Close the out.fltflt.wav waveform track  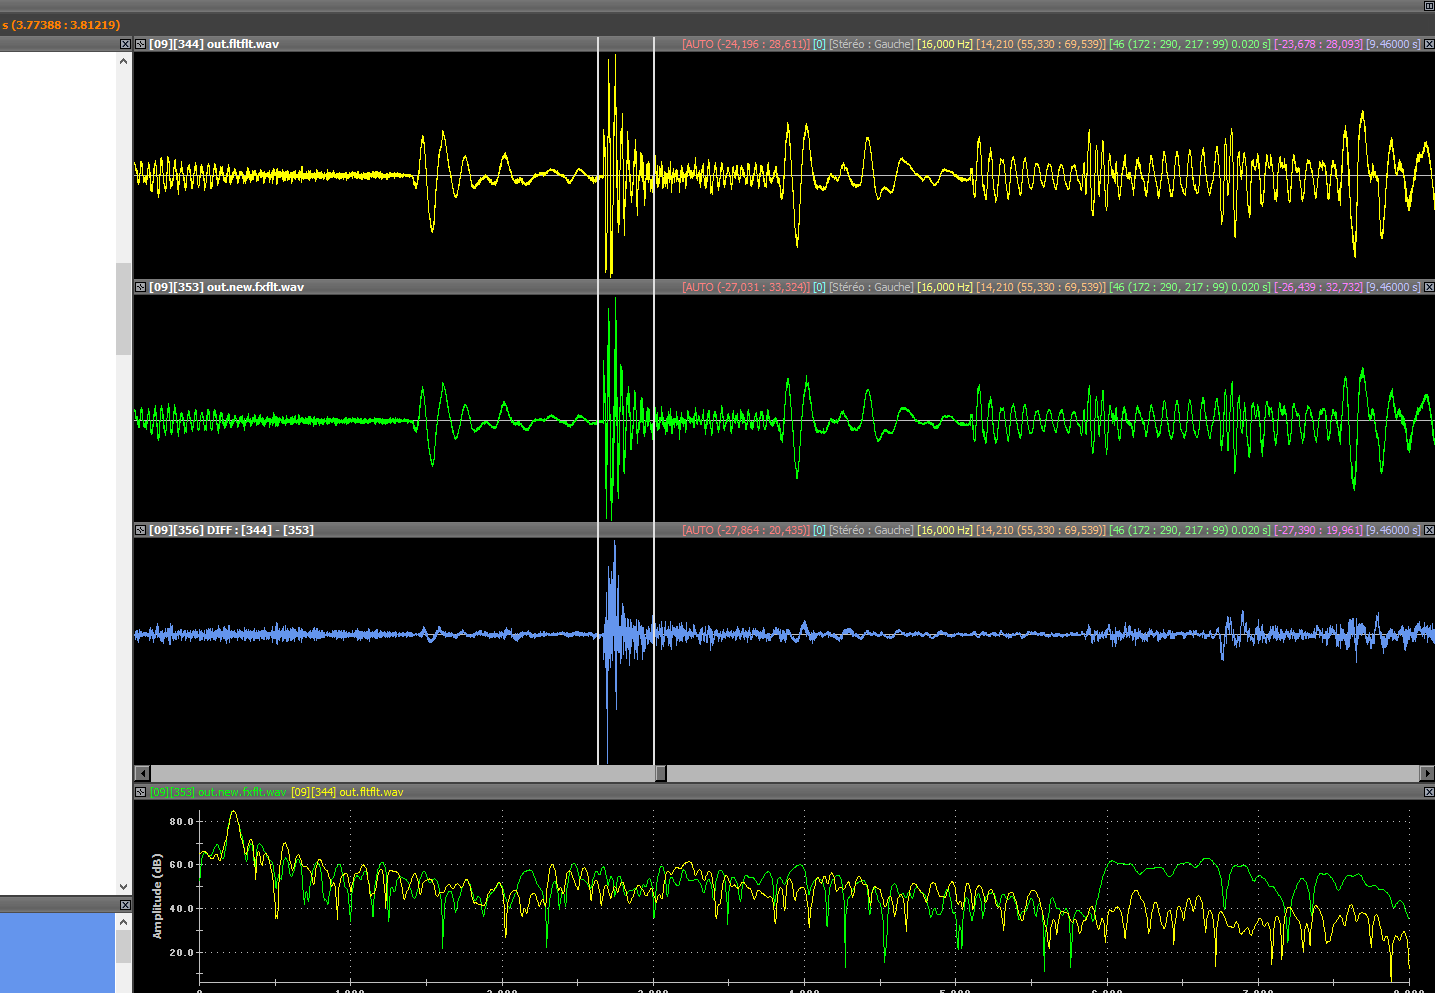(1429, 44)
